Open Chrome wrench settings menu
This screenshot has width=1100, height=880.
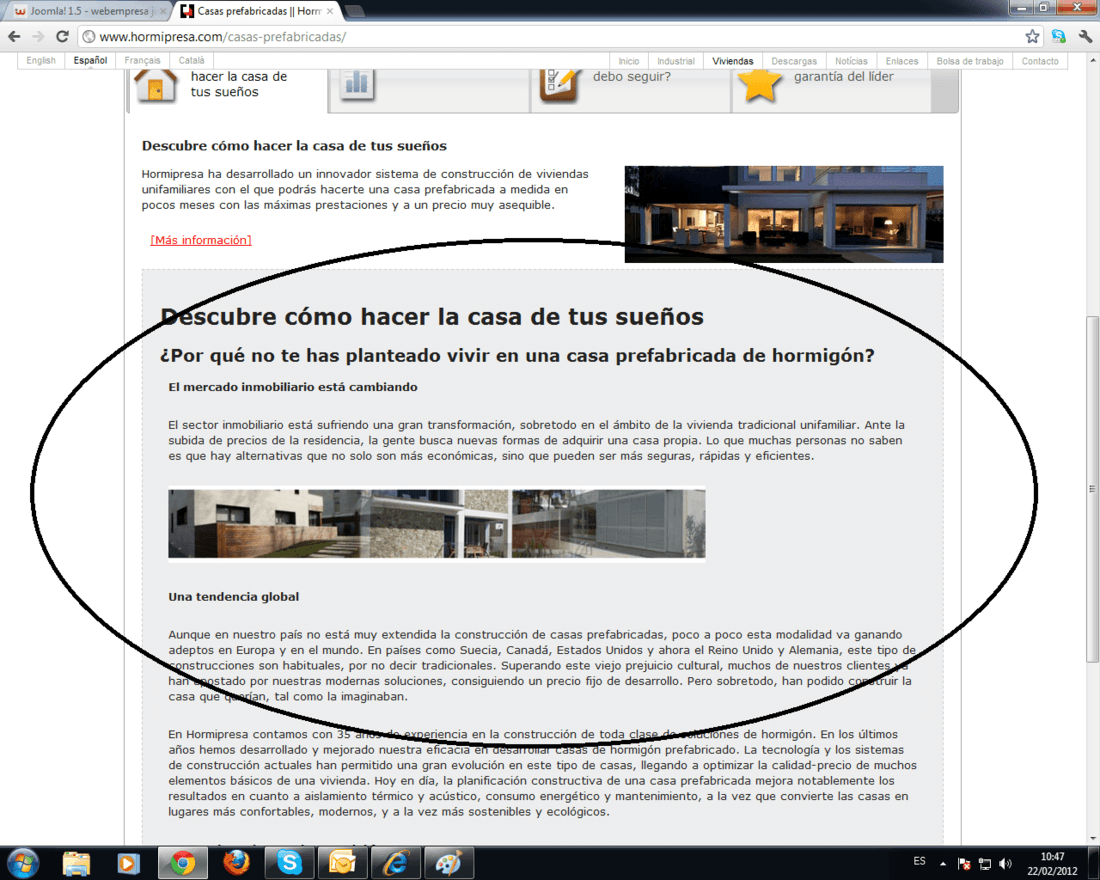(x=1085, y=36)
